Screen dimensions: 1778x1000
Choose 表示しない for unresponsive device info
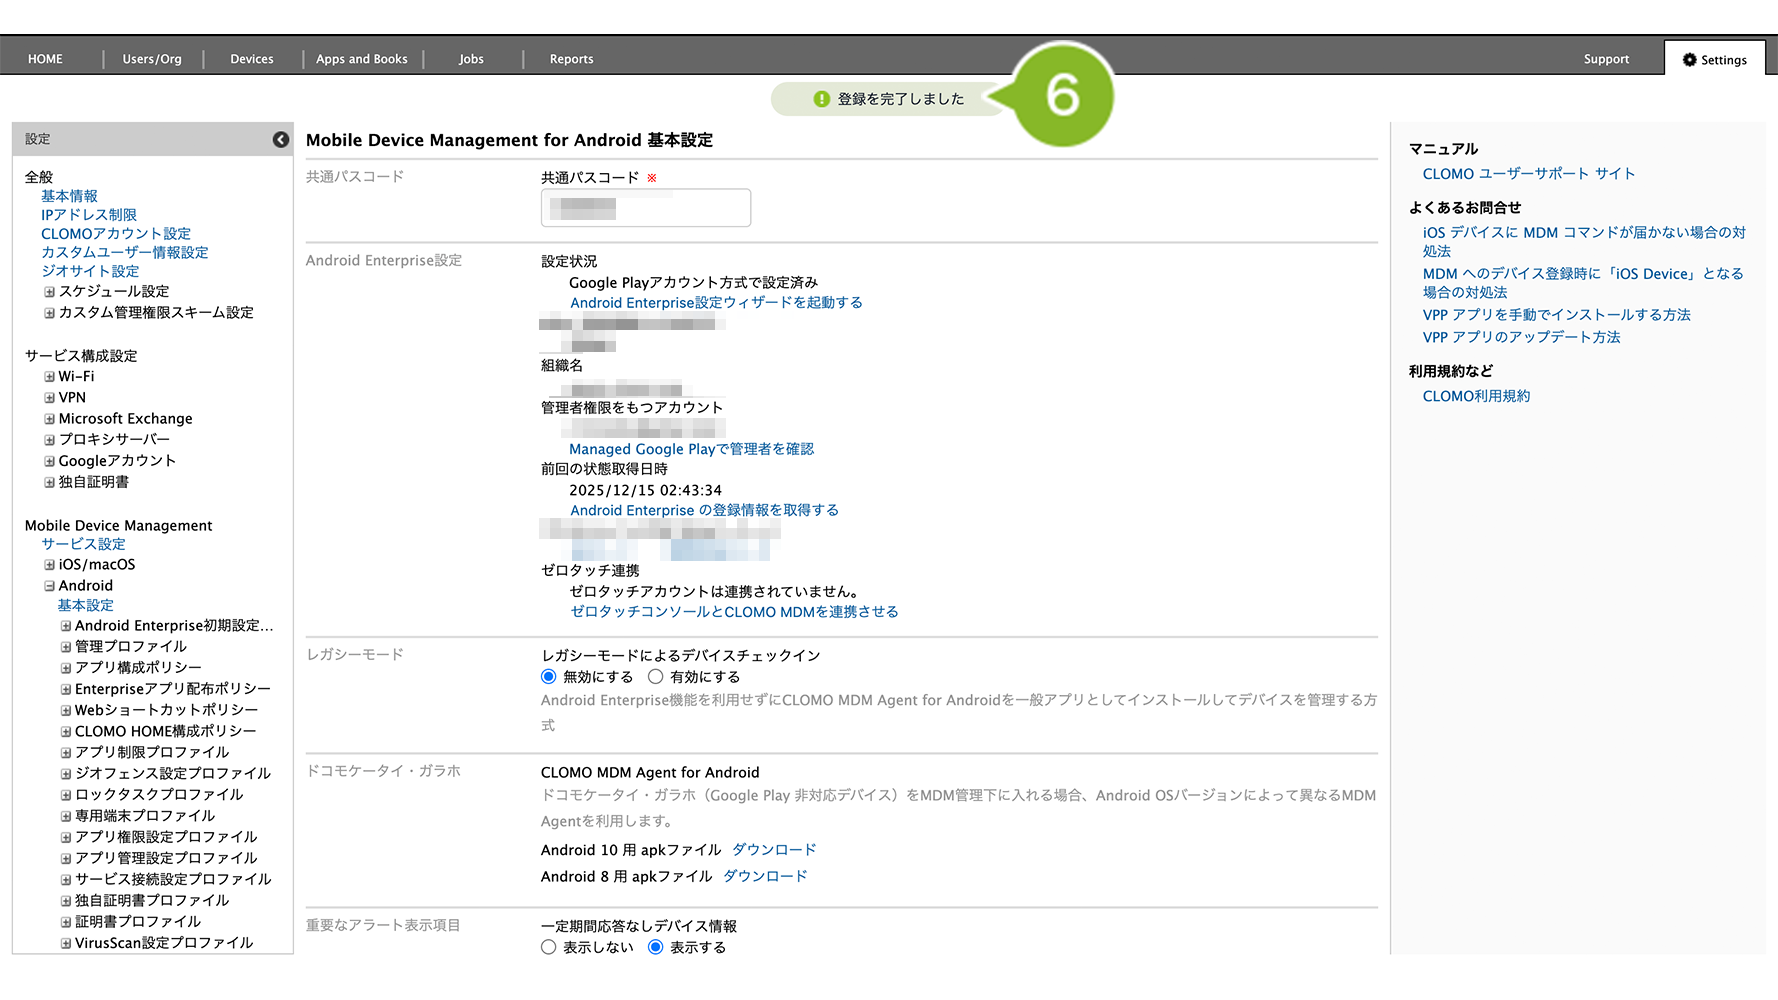pyautogui.click(x=549, y=947)
